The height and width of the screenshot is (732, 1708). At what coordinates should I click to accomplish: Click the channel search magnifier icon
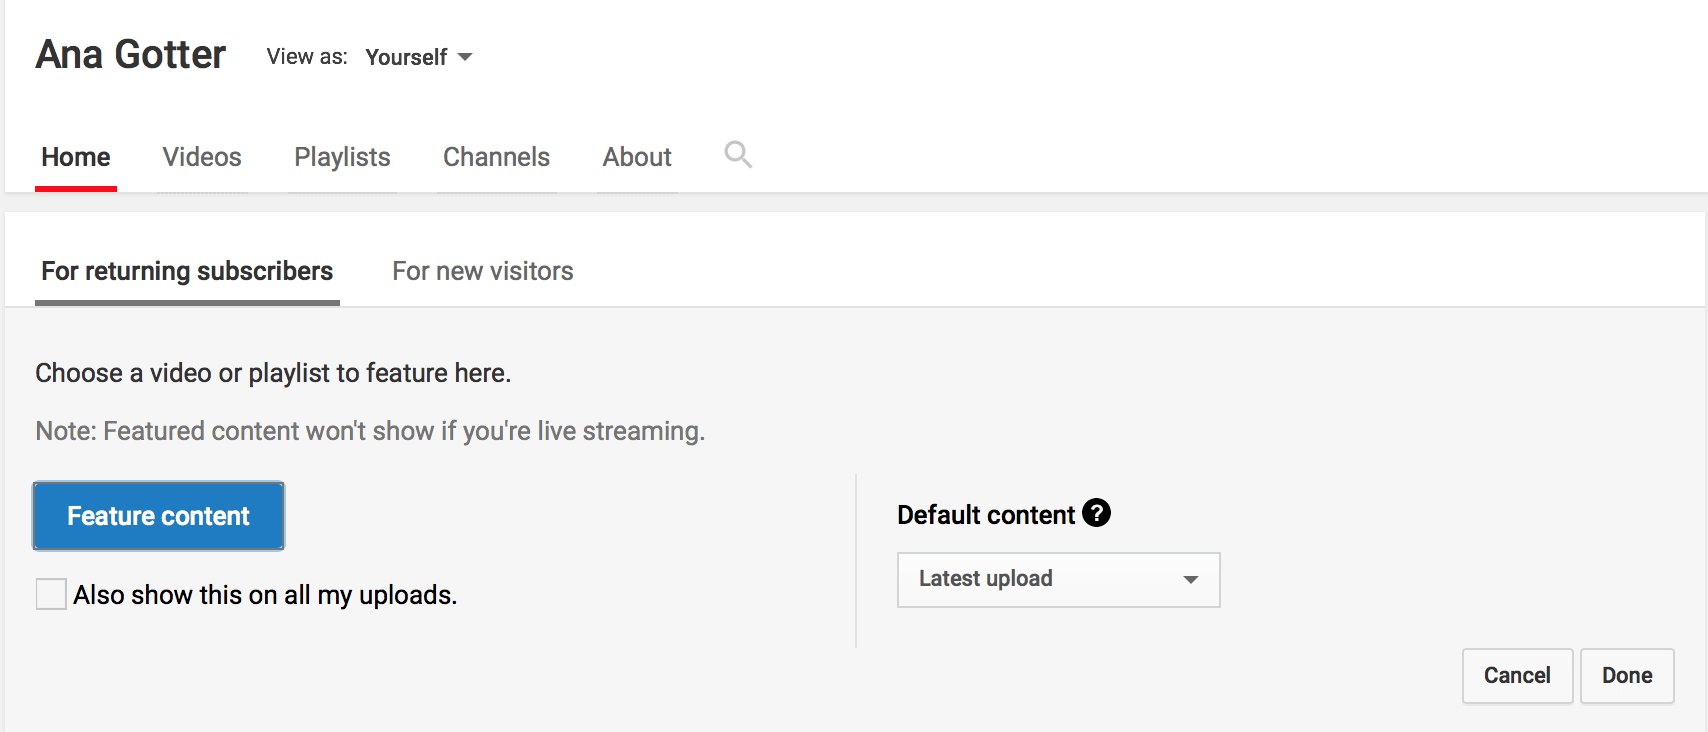pyautogui.click(x=738, y=155)
